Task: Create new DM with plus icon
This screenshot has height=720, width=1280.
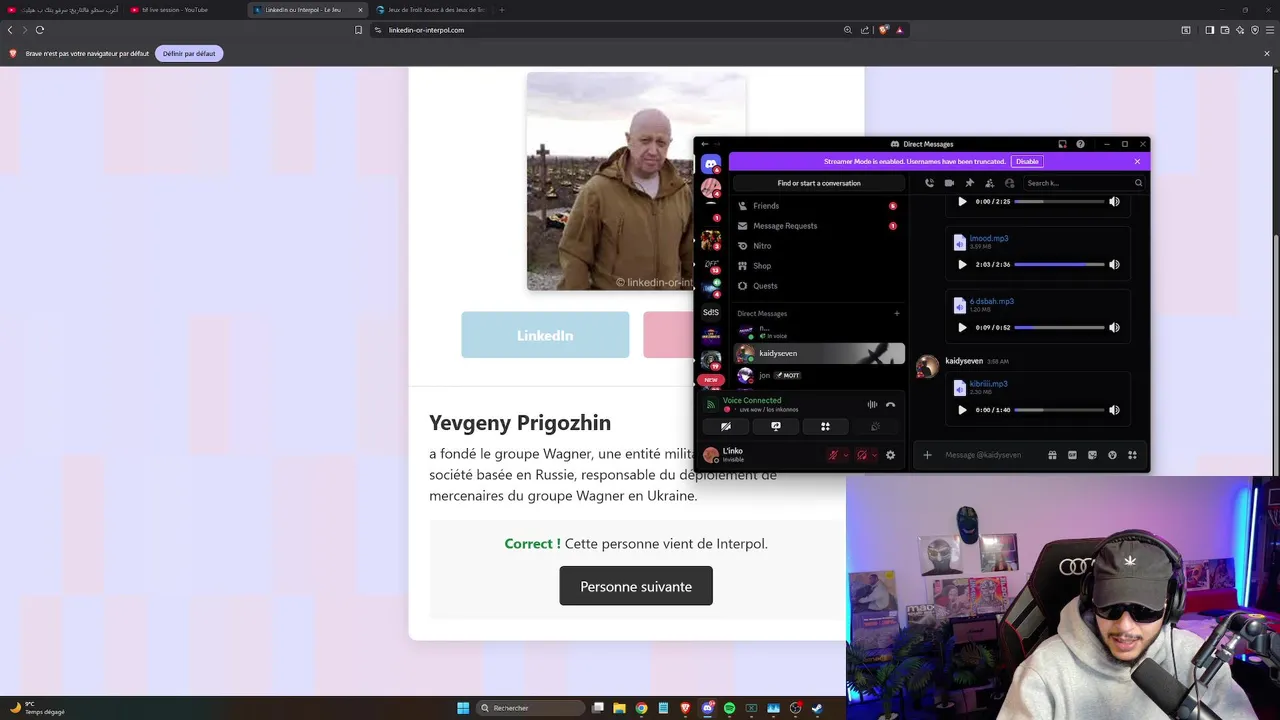Action: click(x=896, y=313)
